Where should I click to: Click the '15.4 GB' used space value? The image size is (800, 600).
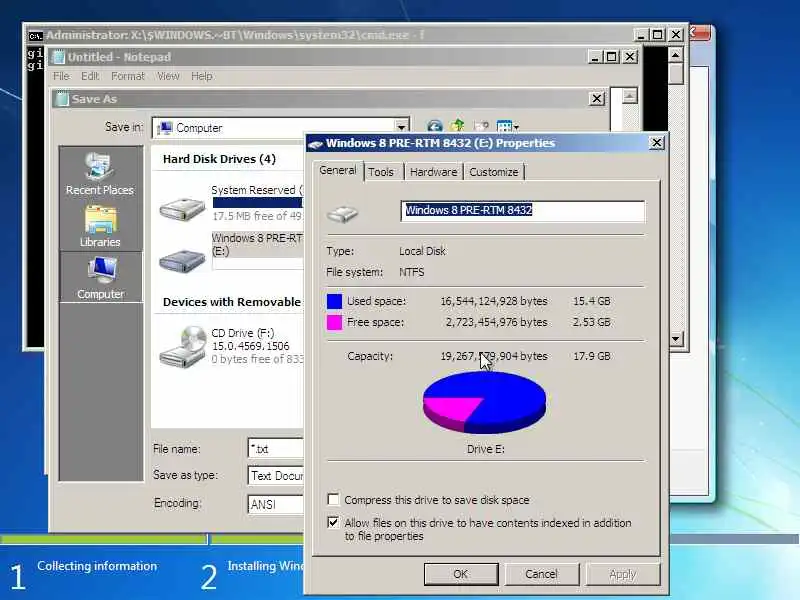point(591,301)
